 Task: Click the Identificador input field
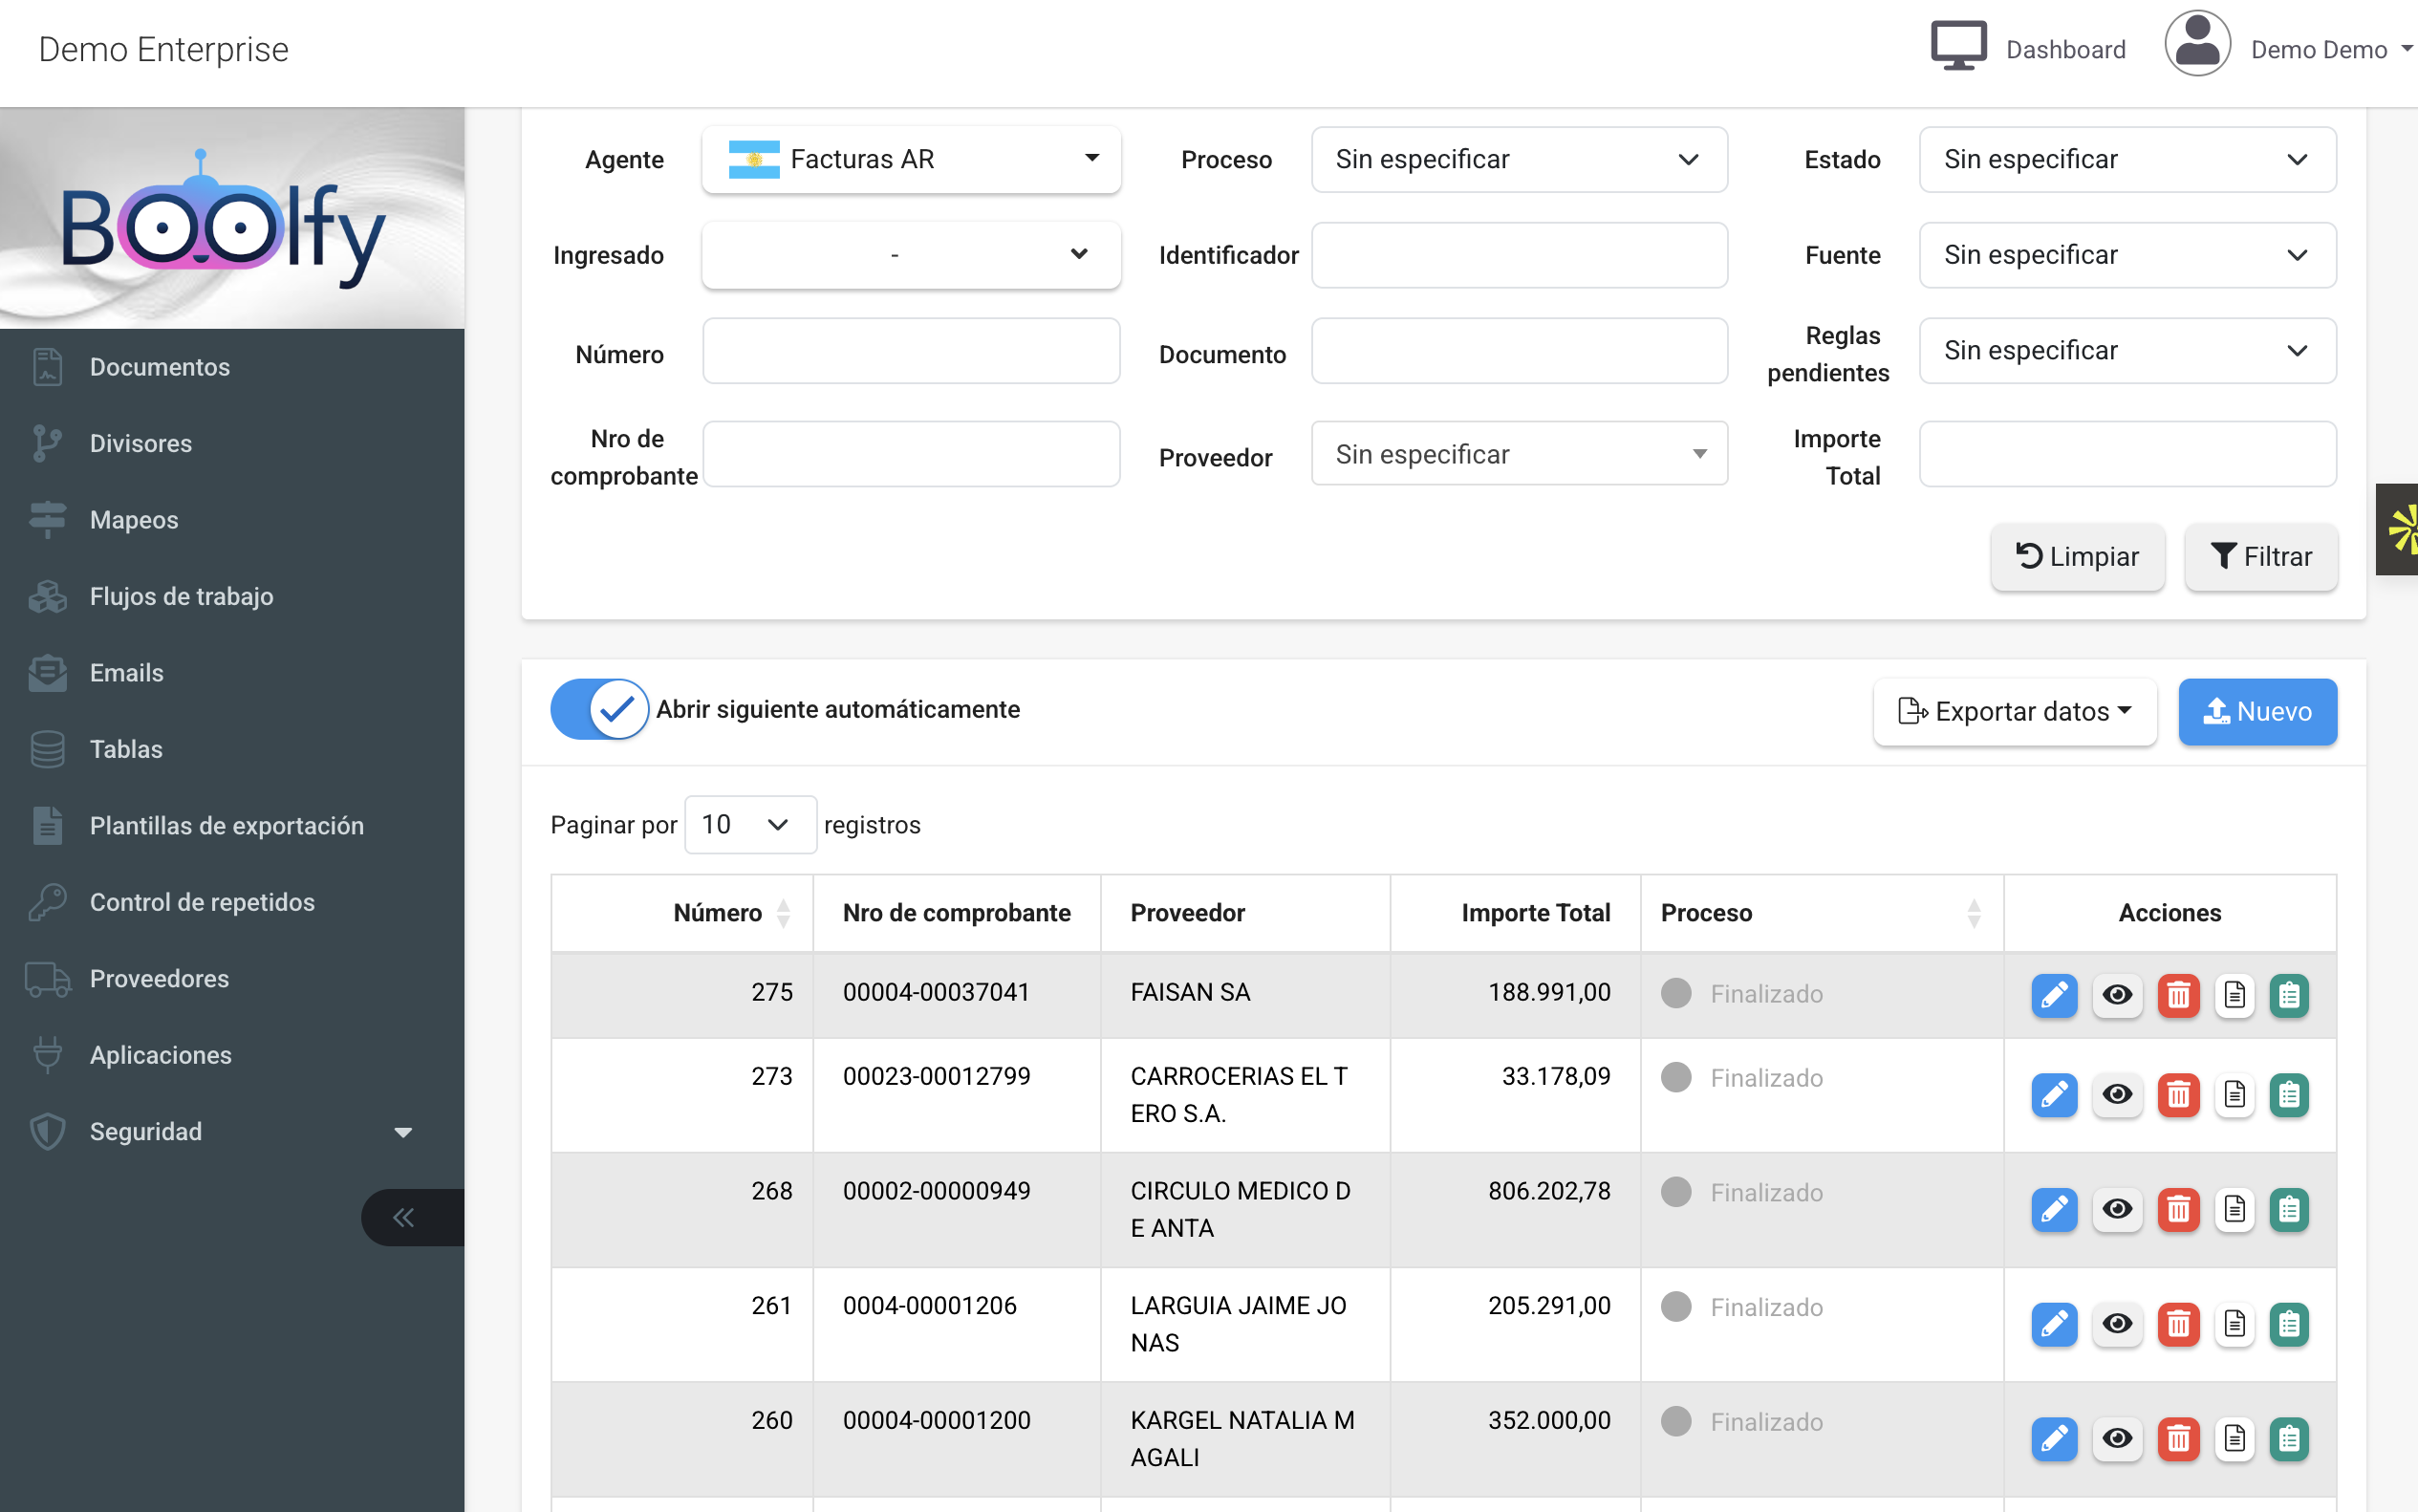coord(1518,255)
